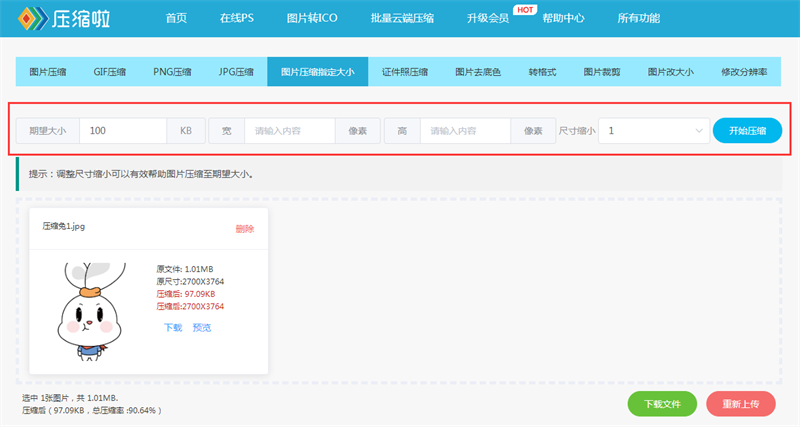Select 升级会员 in navigation bar
Screen dimensions: 800x427
tap(488, 18)
